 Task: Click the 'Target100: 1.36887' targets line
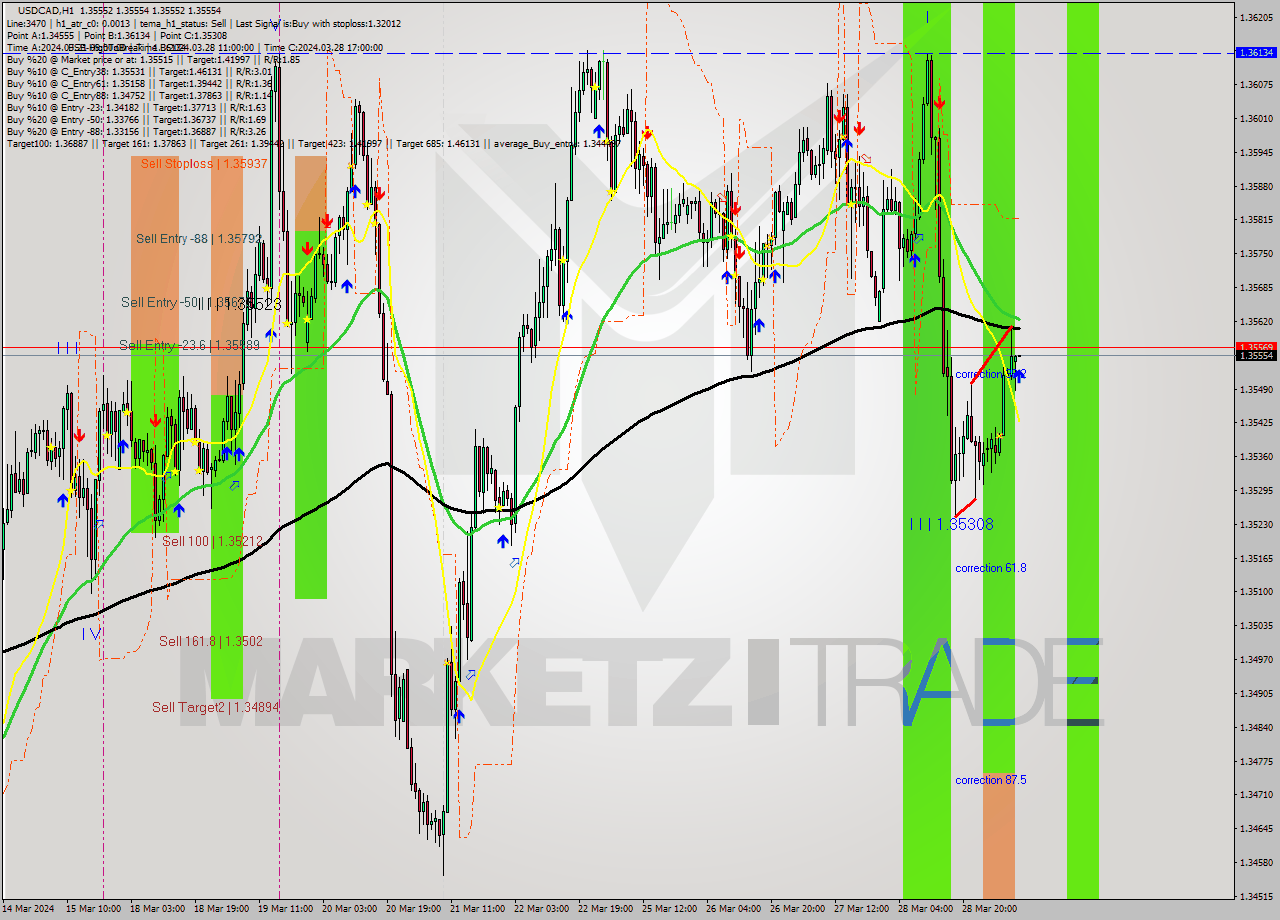[313, 143]
